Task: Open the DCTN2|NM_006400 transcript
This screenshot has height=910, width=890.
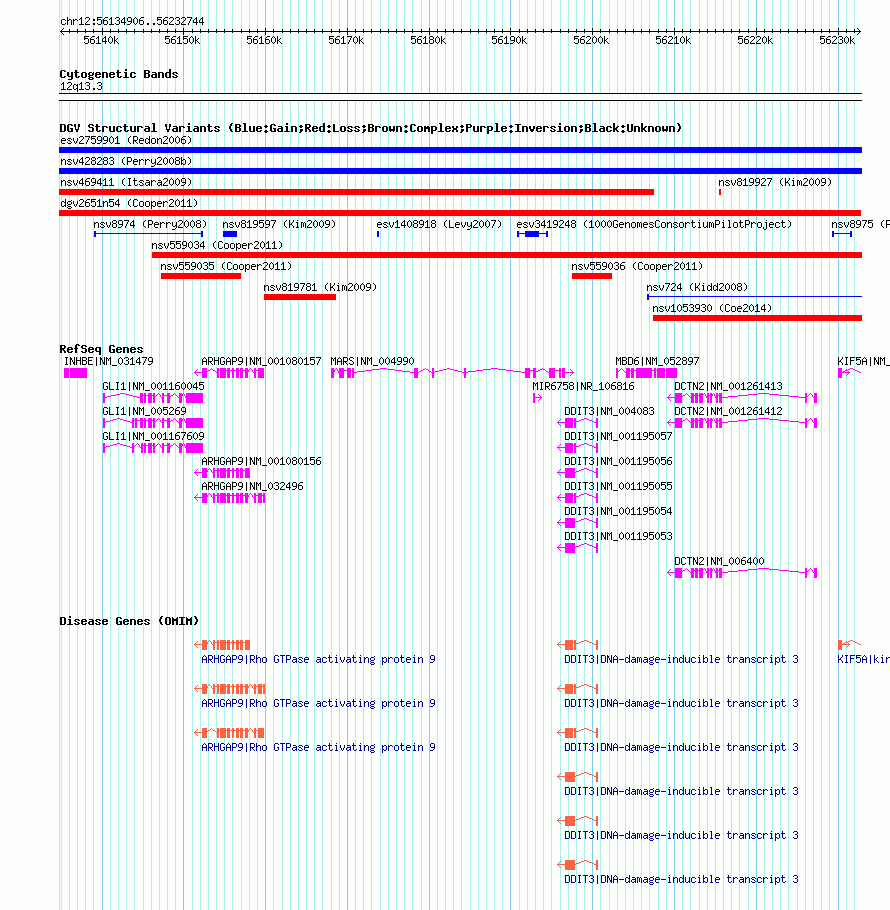Action: tap(742, 573)
